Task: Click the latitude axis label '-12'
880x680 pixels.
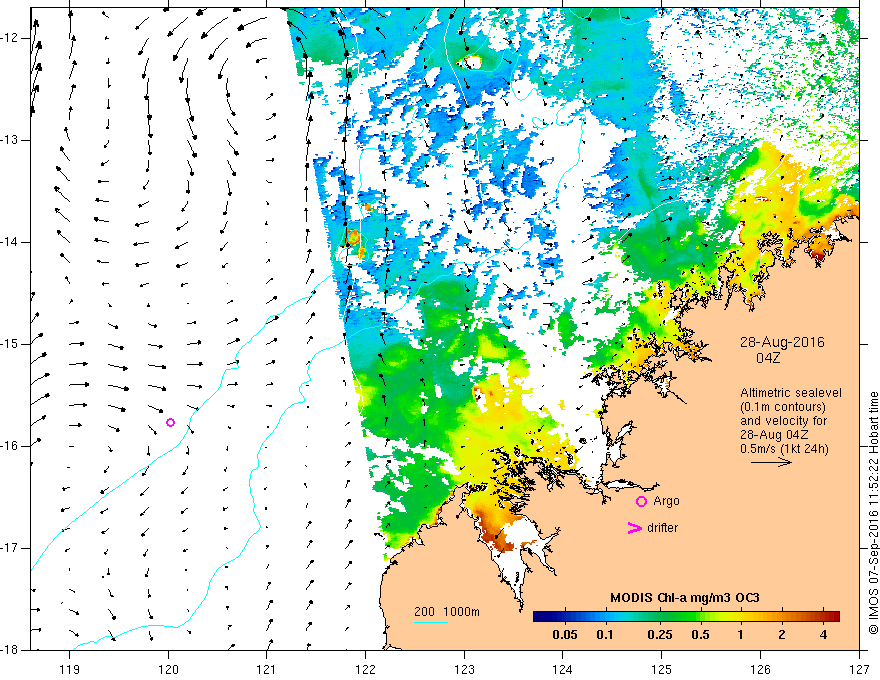Action: pyautogui.click(x=10, y=38)
